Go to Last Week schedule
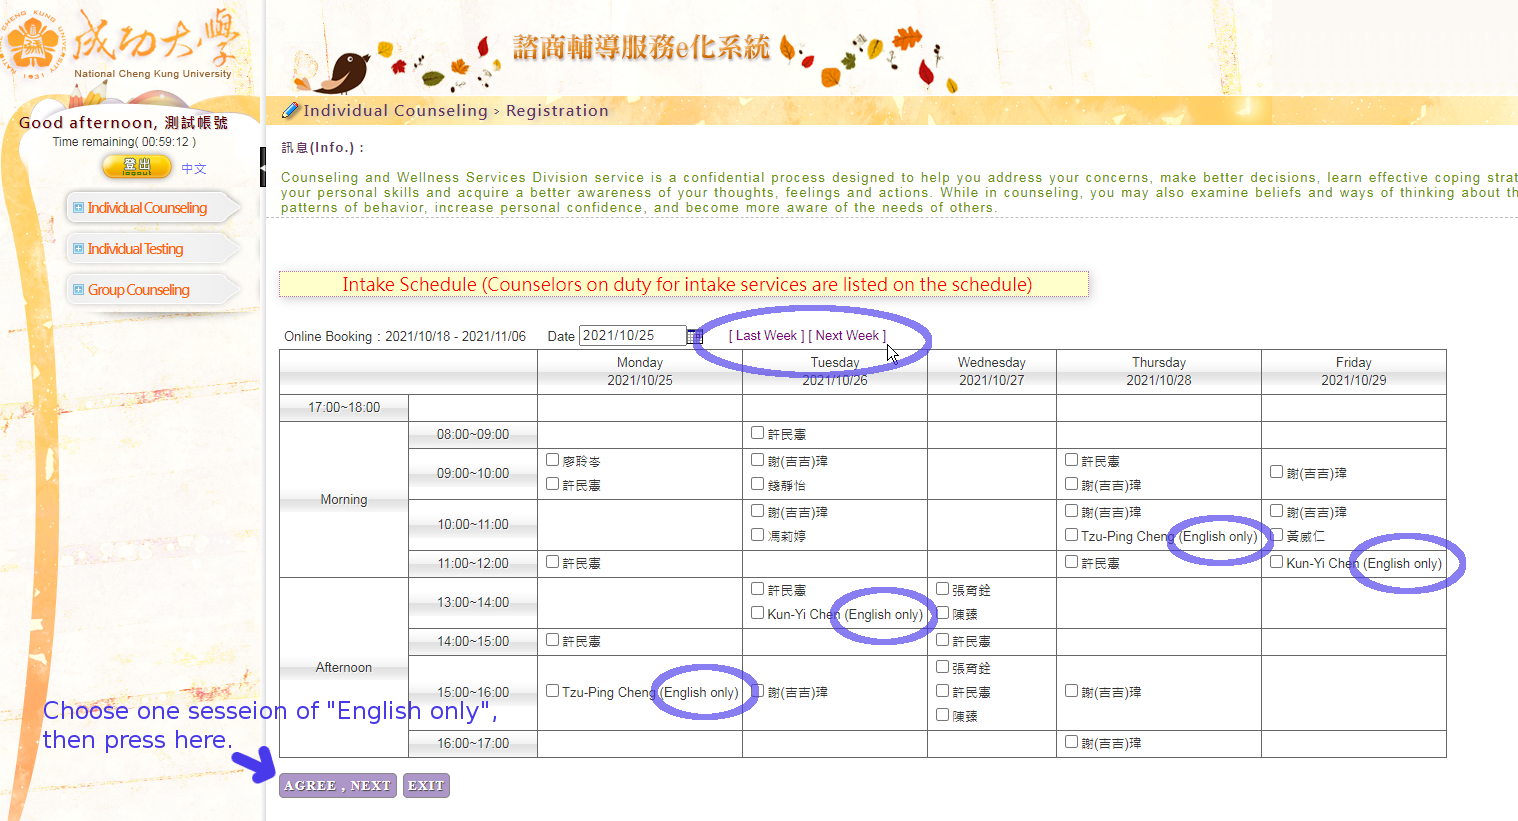This screenshot has width=1518, height=821. pyautogui.click(x=766, y=336)
